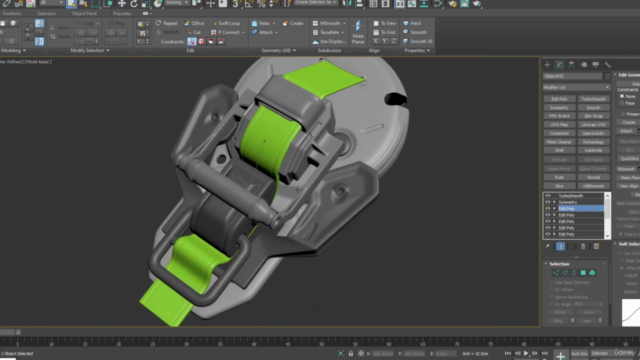640x360 pixels.
Task: Click the modifier stack scroll down arrow
Action: (x=607, y=236)
